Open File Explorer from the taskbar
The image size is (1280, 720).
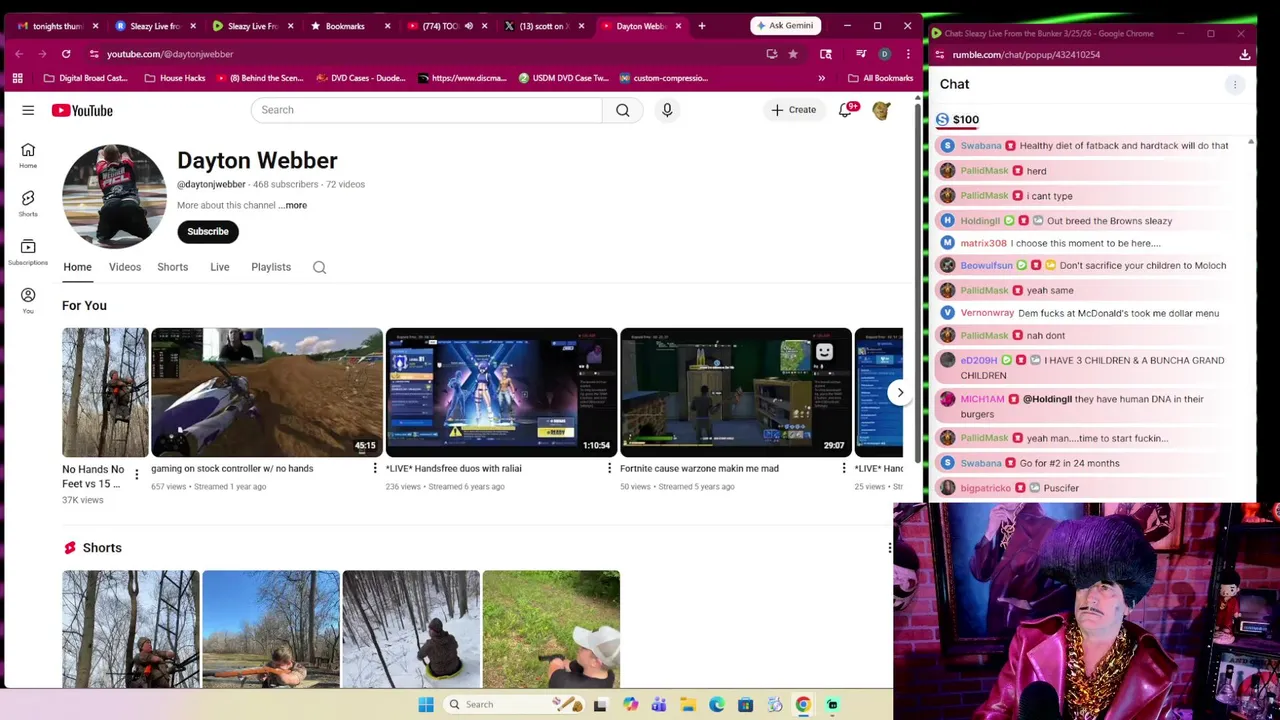click(x=688, y=705)
